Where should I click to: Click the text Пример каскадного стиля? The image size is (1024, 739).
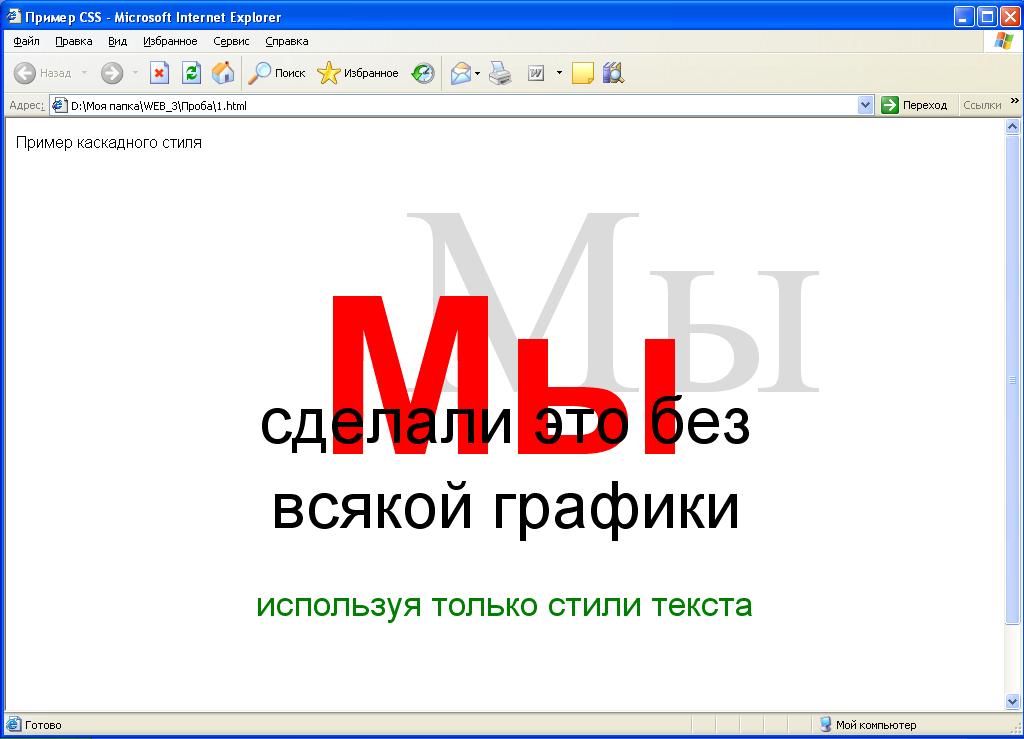[108, 142]
